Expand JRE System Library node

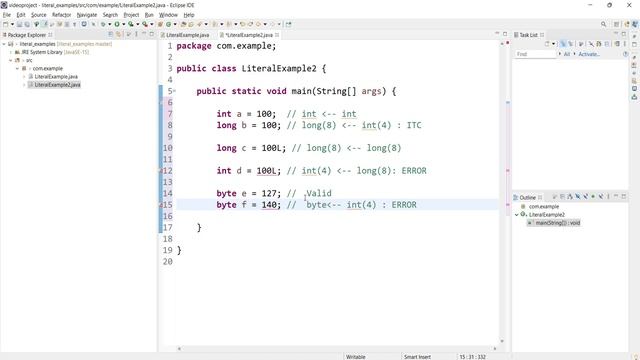[x=11, y=52]
